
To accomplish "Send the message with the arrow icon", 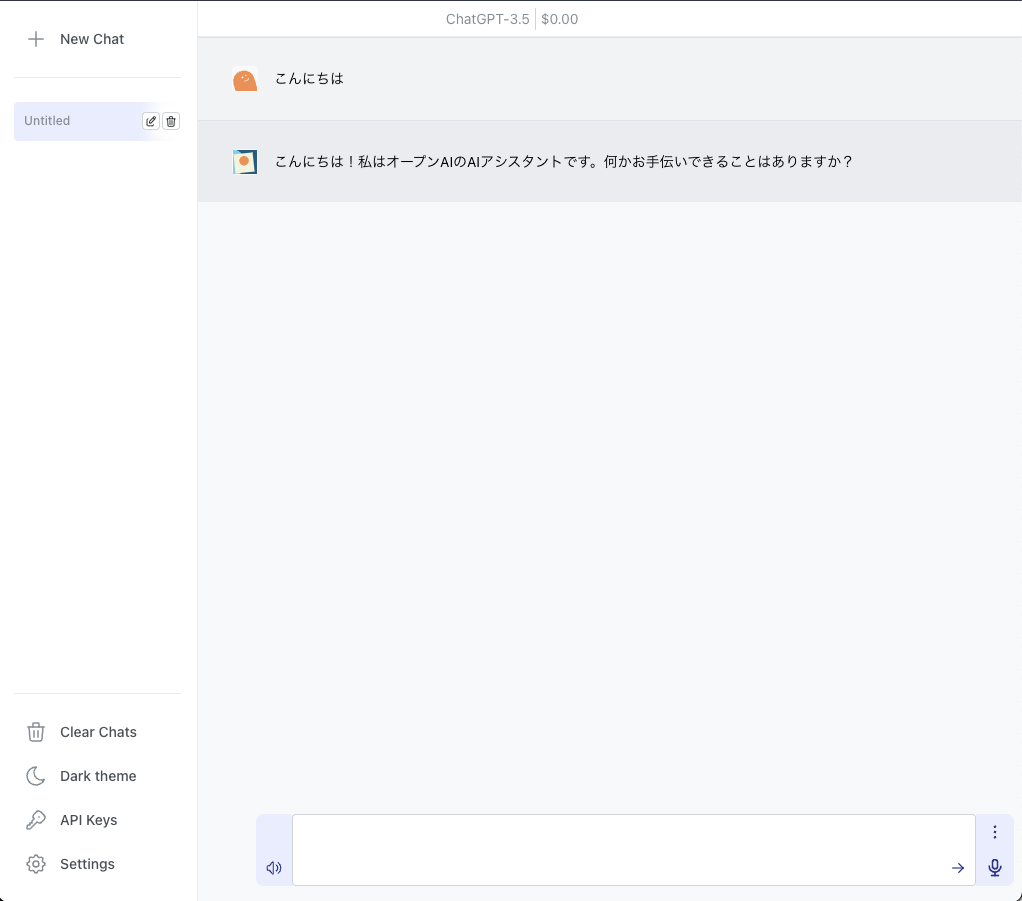I will (958, 868).
